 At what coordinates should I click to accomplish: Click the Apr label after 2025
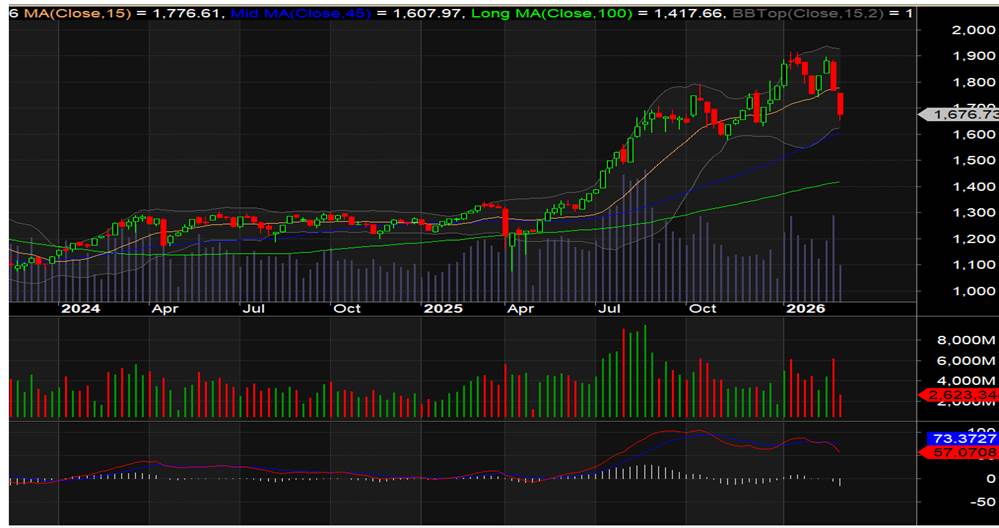point(521,309)
